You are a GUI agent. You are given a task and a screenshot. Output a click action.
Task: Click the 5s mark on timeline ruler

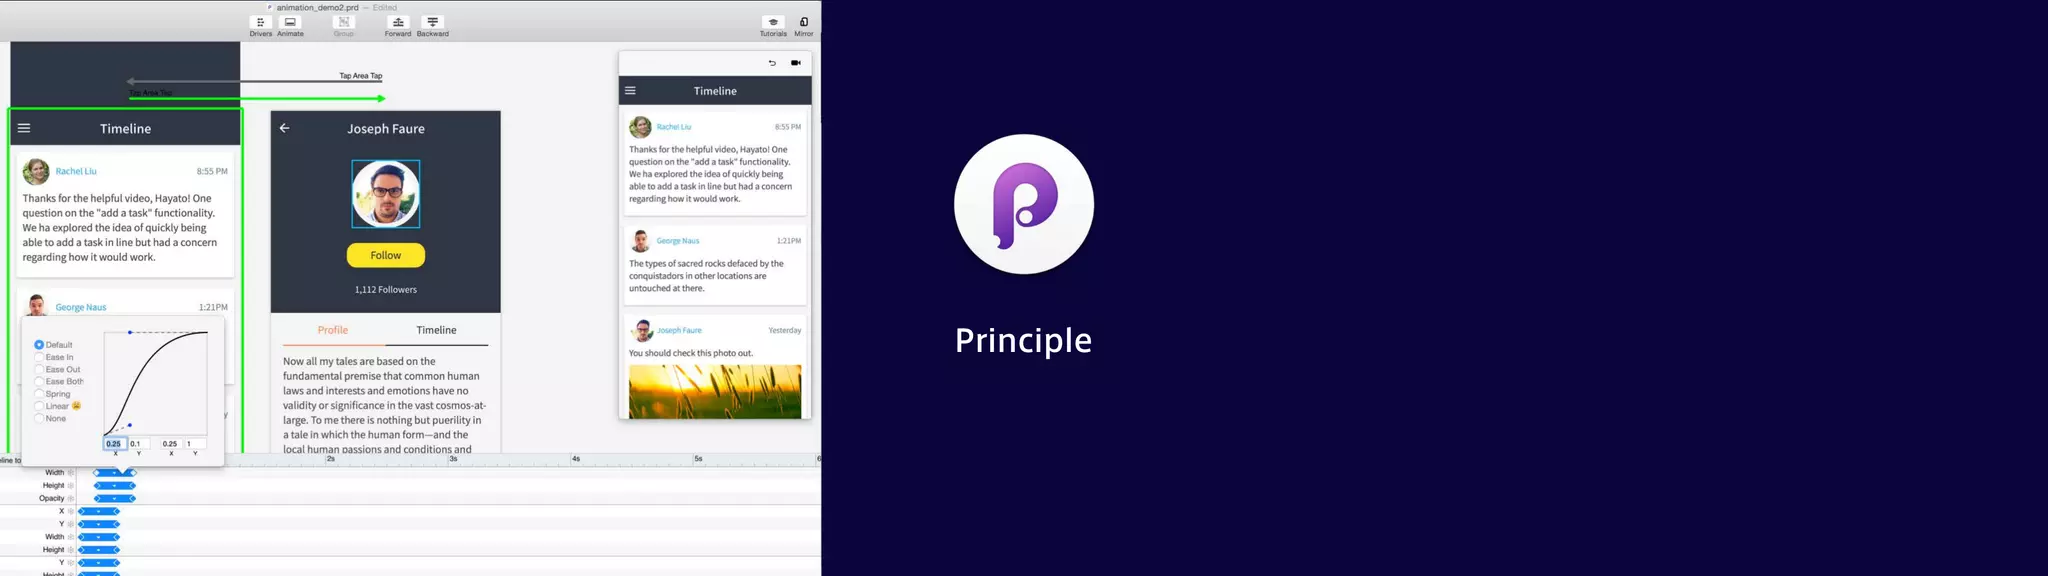tap(697, 459)
